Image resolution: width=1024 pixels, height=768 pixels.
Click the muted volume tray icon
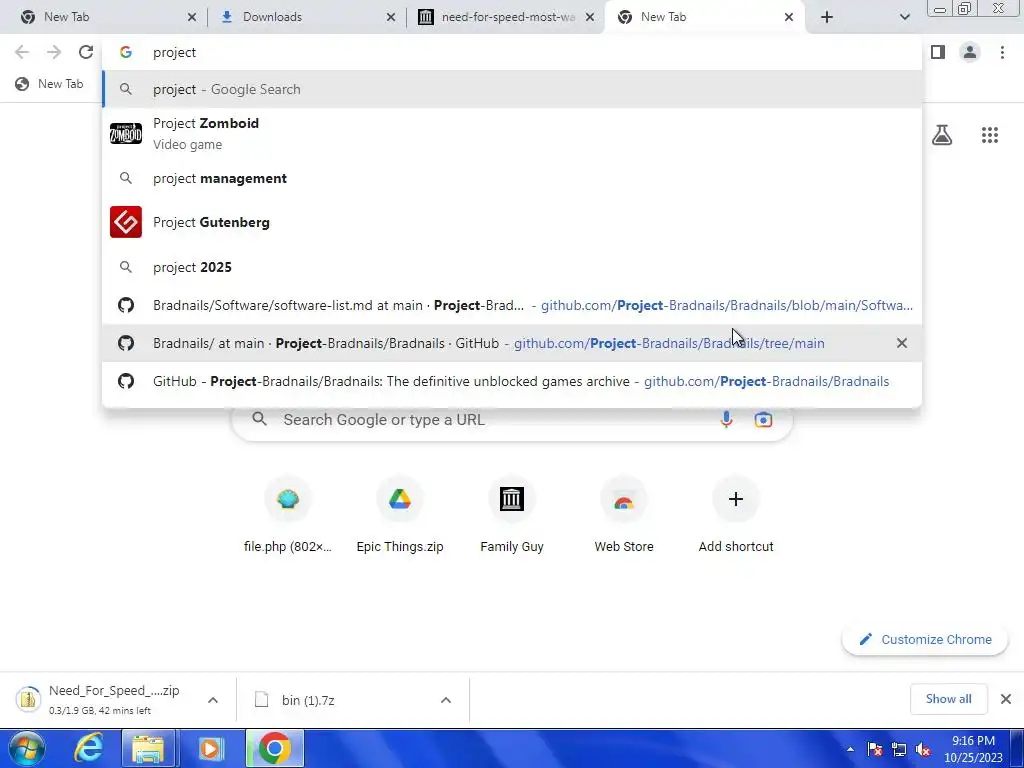923,749
